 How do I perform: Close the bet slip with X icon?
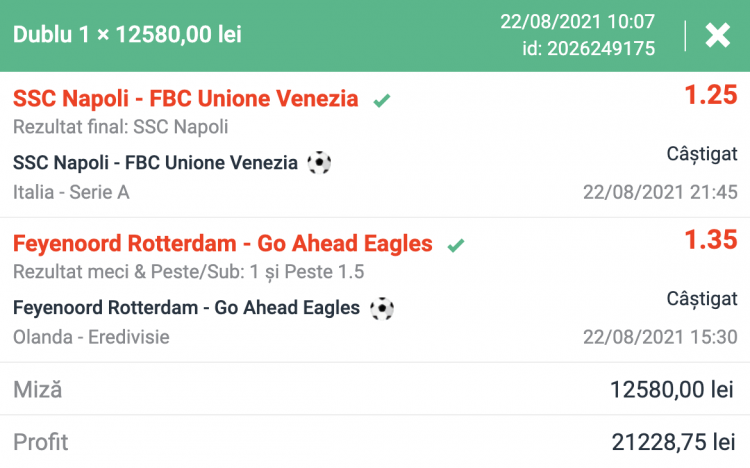pos(718,36)
